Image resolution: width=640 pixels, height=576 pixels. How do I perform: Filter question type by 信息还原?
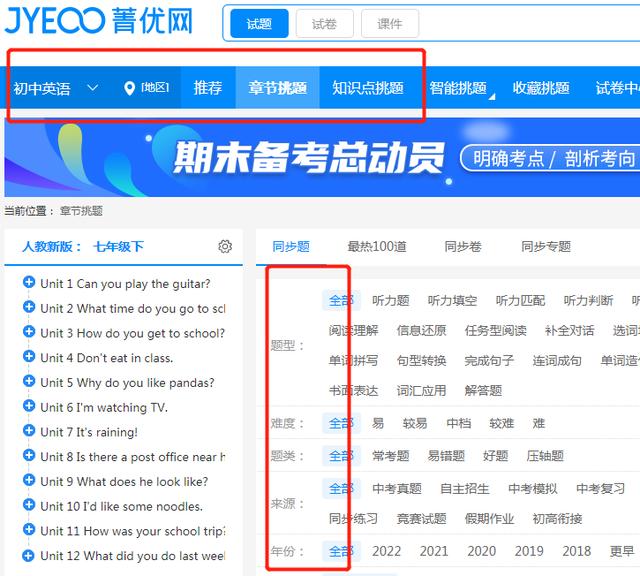pos(422,330)
